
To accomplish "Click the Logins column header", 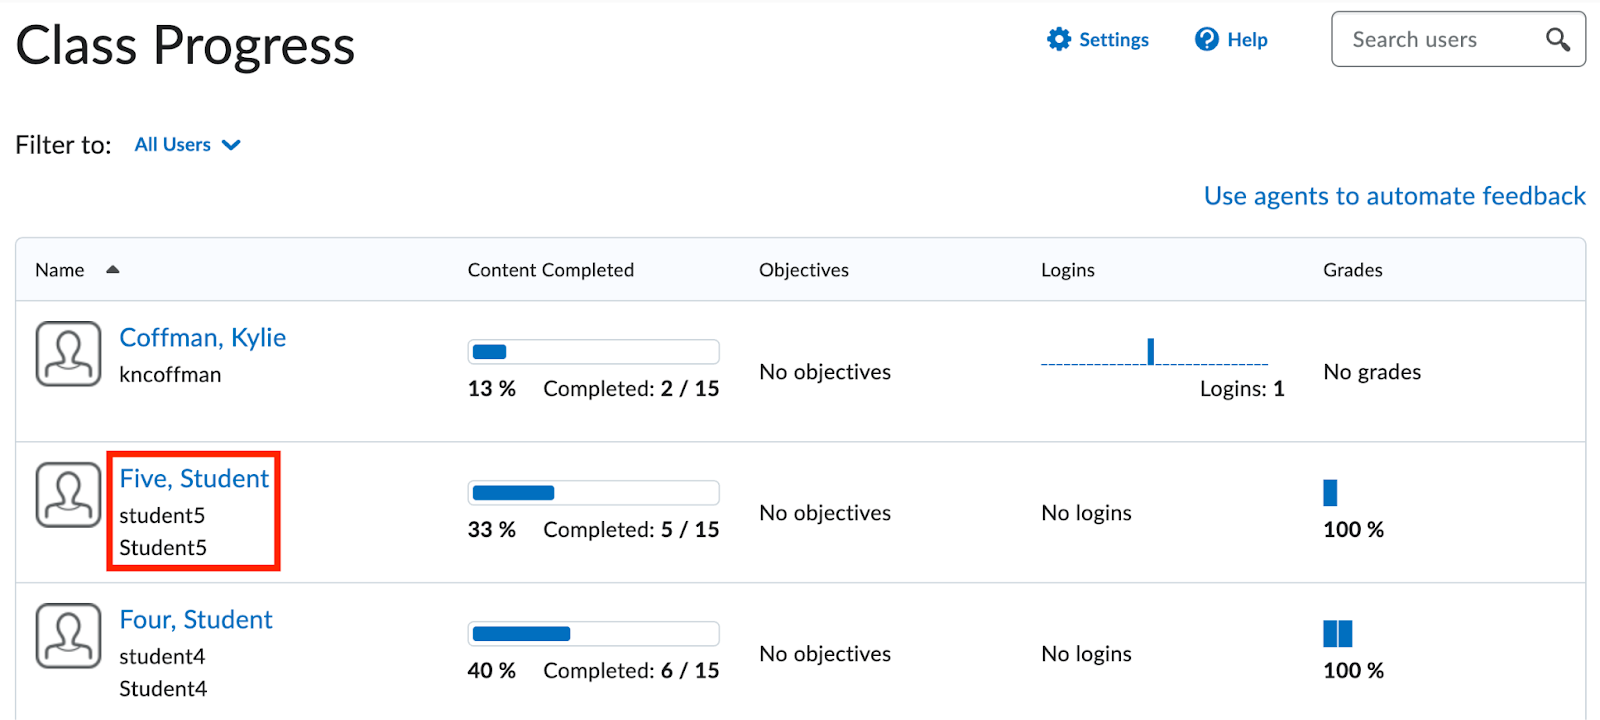I will tap(1067, 270).
